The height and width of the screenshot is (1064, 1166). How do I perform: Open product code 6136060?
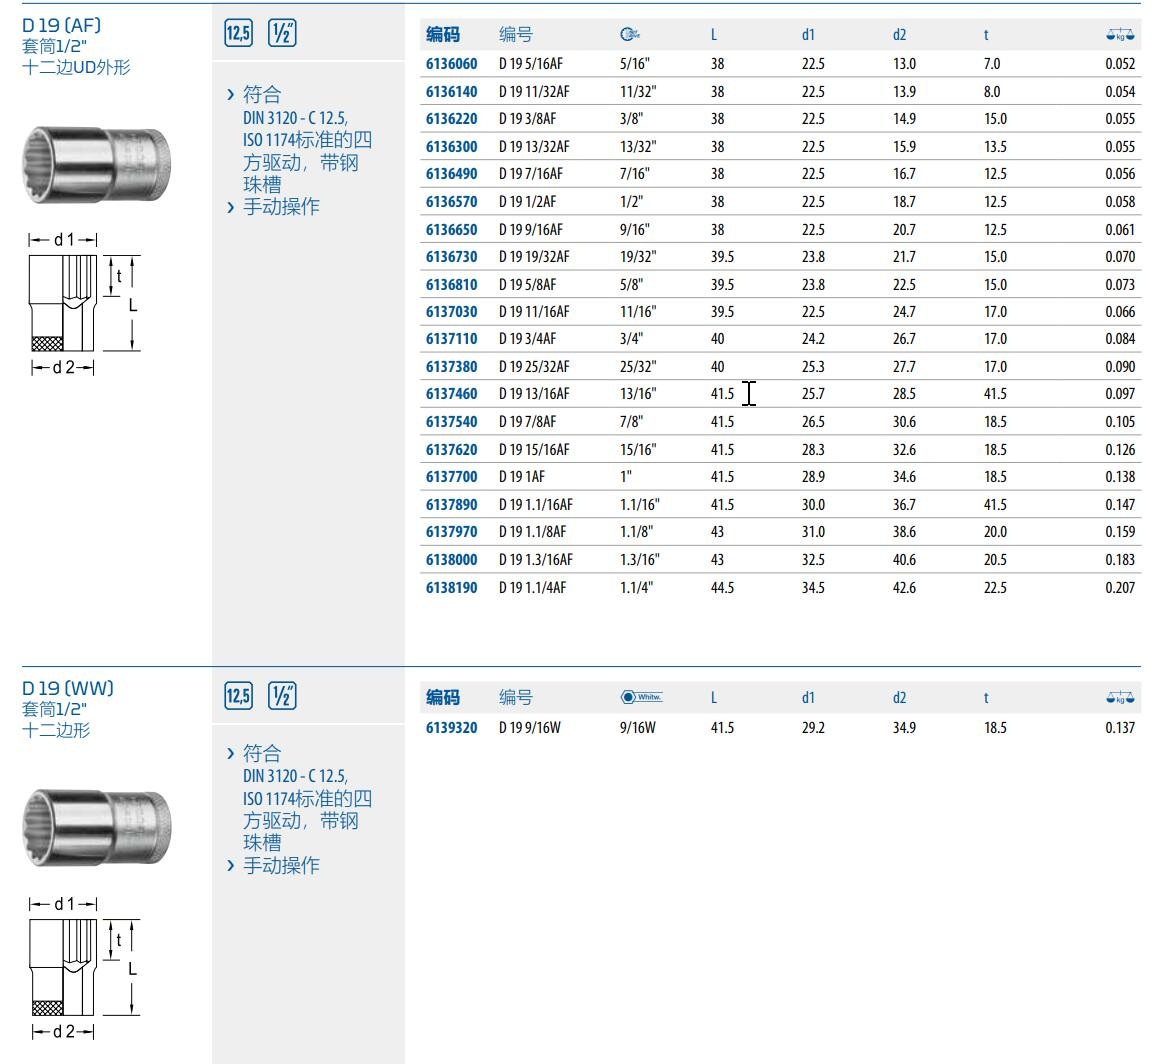click(451, 63)
